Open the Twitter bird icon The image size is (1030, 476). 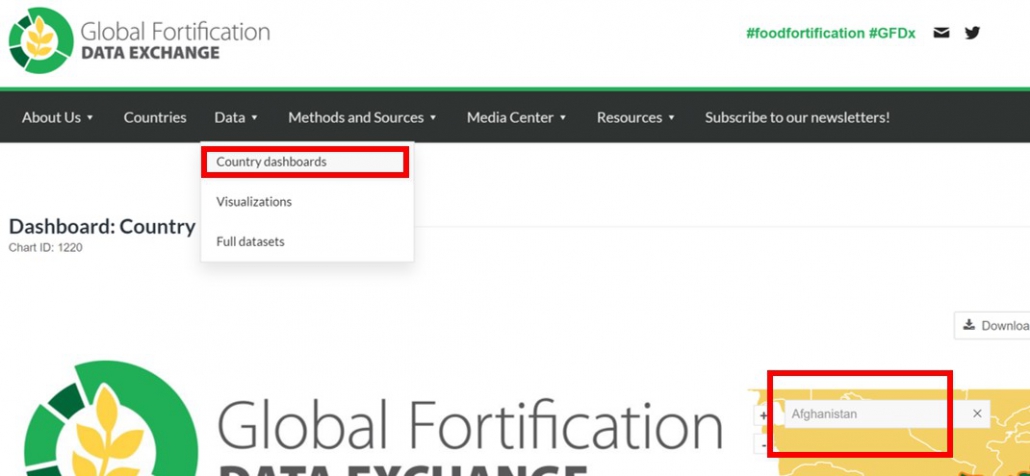(972, 33)
